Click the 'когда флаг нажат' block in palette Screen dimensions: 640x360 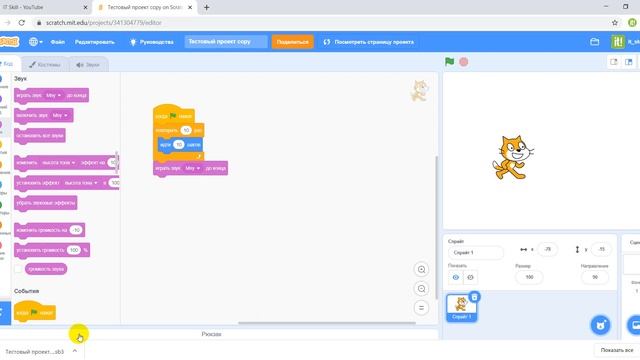click(x=35, y=312)
